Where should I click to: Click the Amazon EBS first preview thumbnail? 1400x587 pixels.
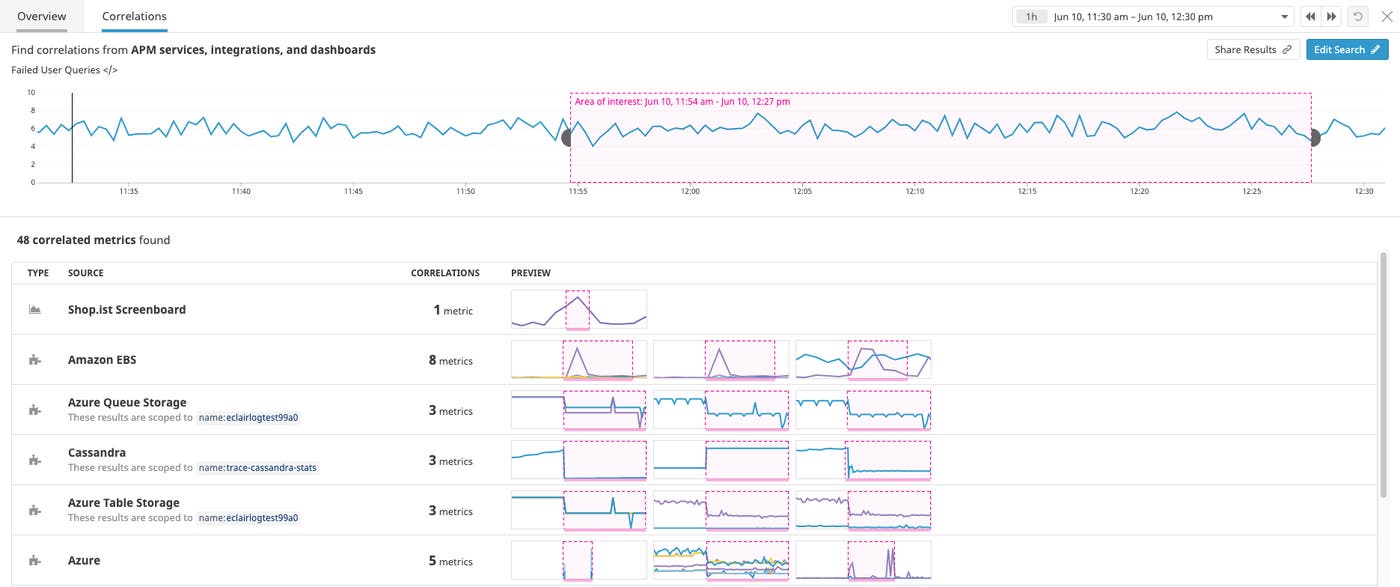tap(578, 359)
